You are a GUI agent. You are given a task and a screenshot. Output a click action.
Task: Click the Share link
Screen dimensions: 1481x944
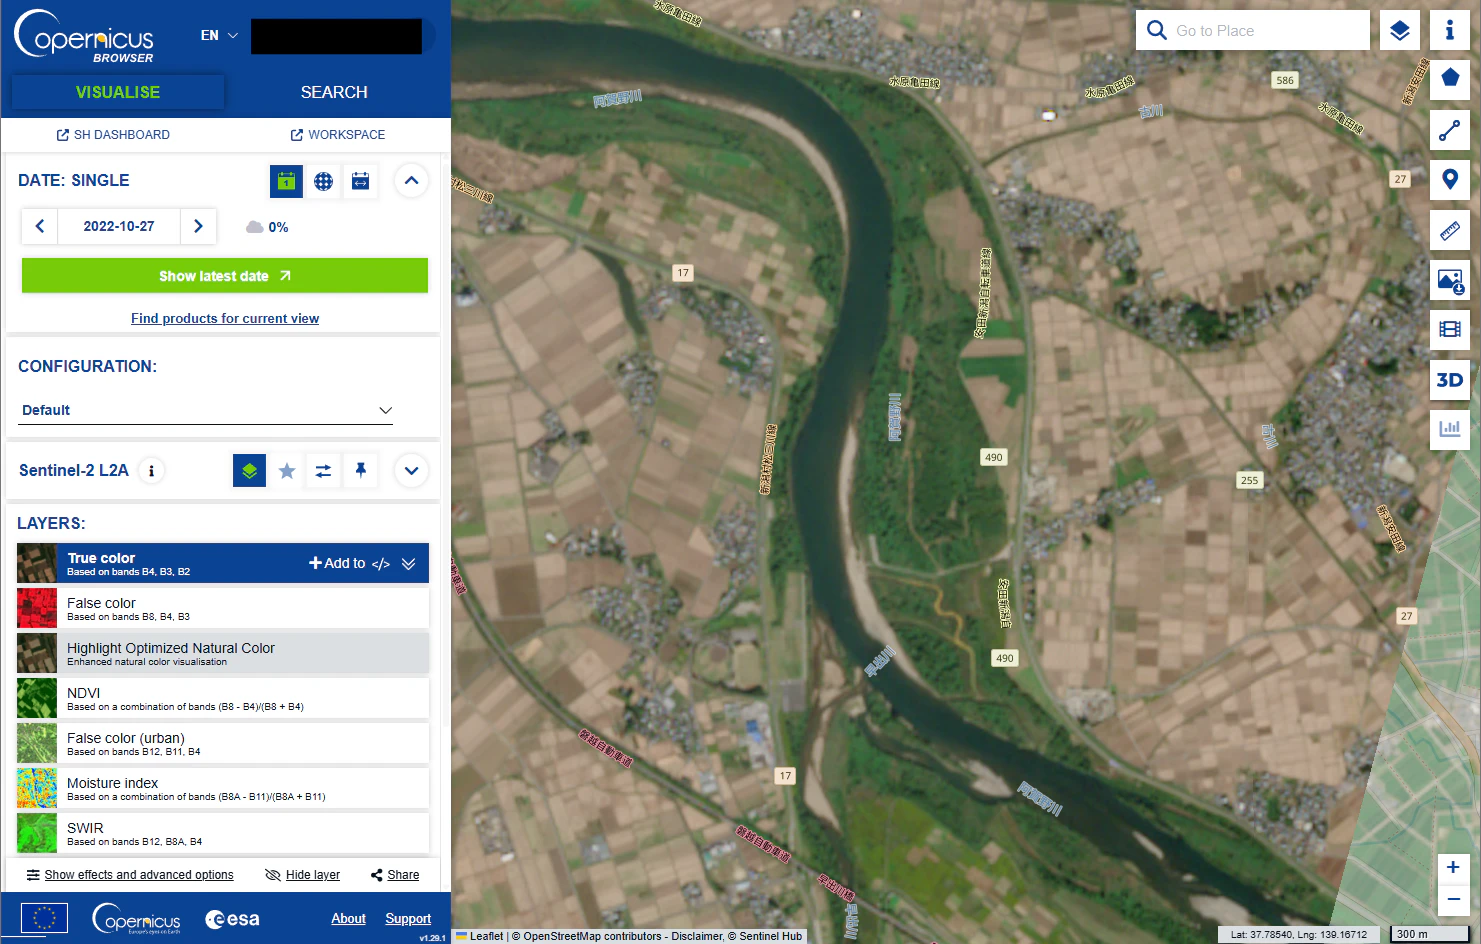click(x=395, y=875)
